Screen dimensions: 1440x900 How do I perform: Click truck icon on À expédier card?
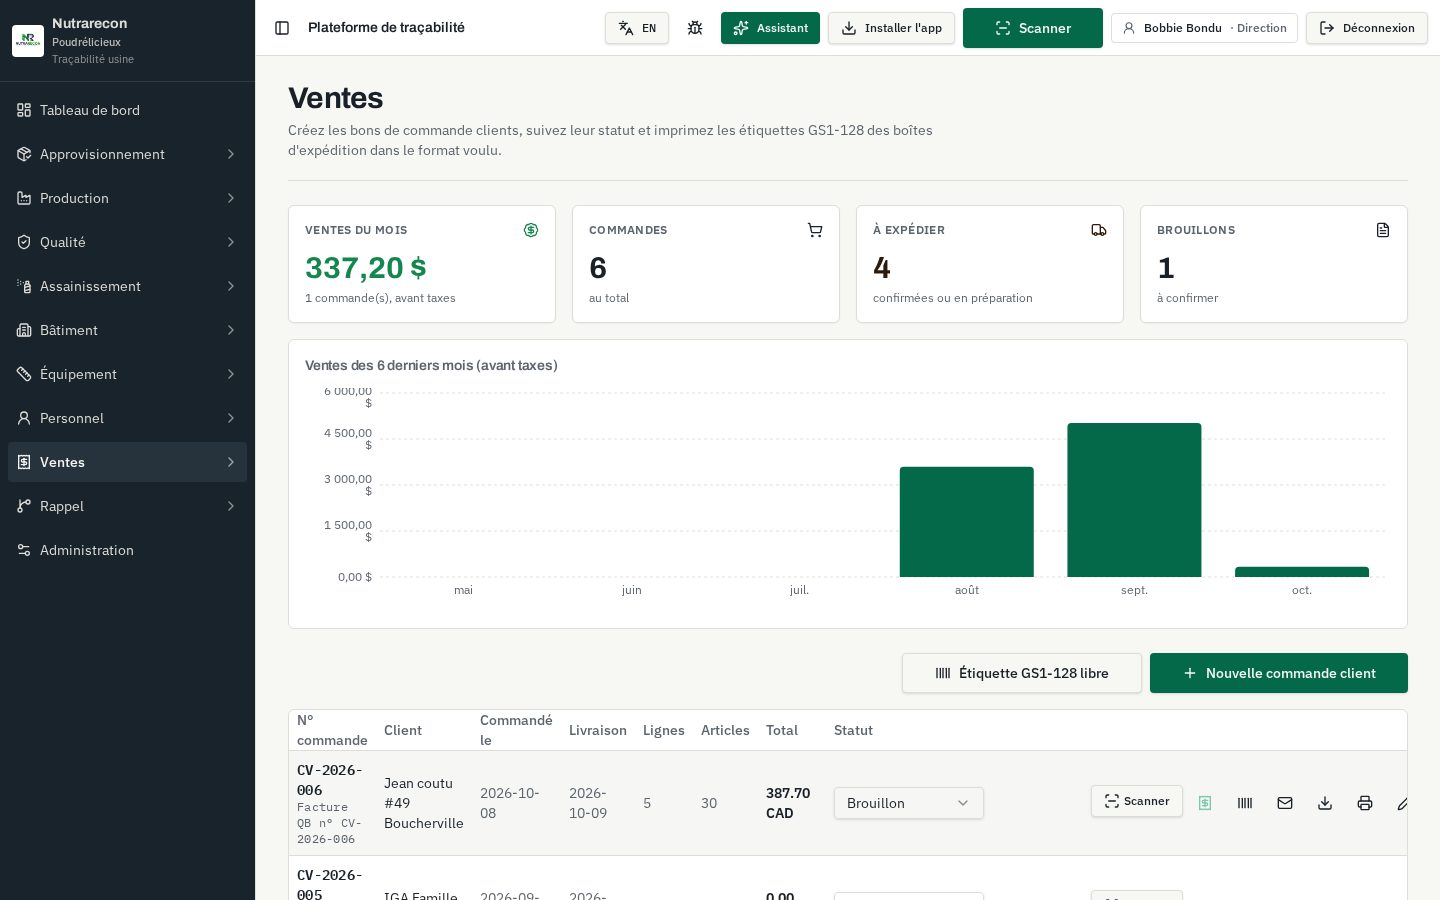tap(1099, 230)
